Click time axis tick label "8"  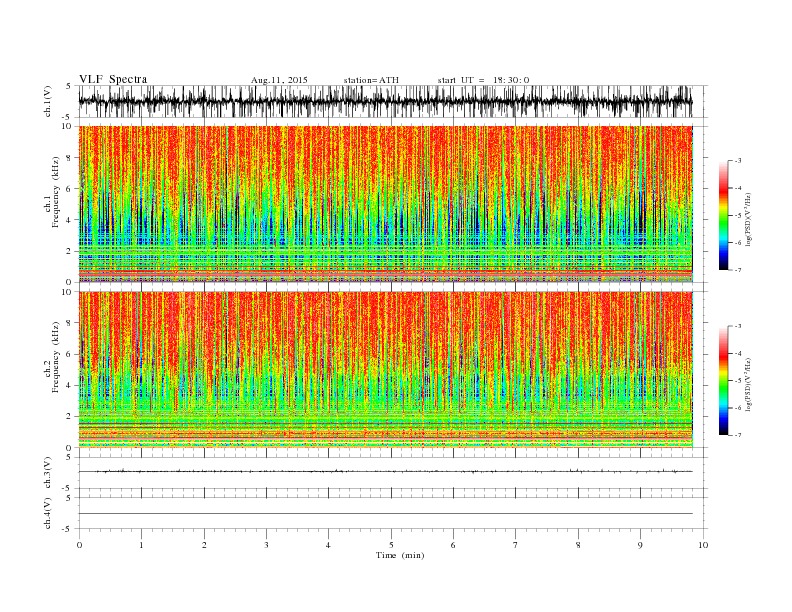click(x=578, y=545)
